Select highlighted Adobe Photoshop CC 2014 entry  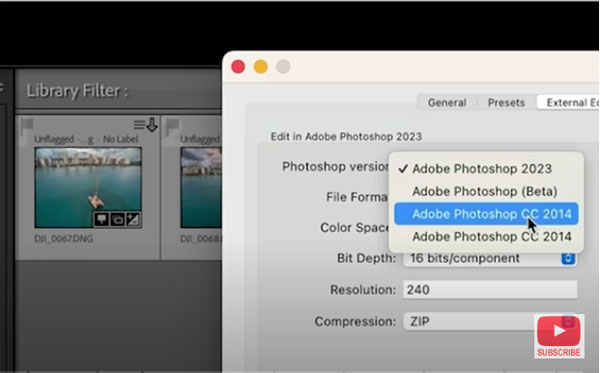click(x=486, y=214)
